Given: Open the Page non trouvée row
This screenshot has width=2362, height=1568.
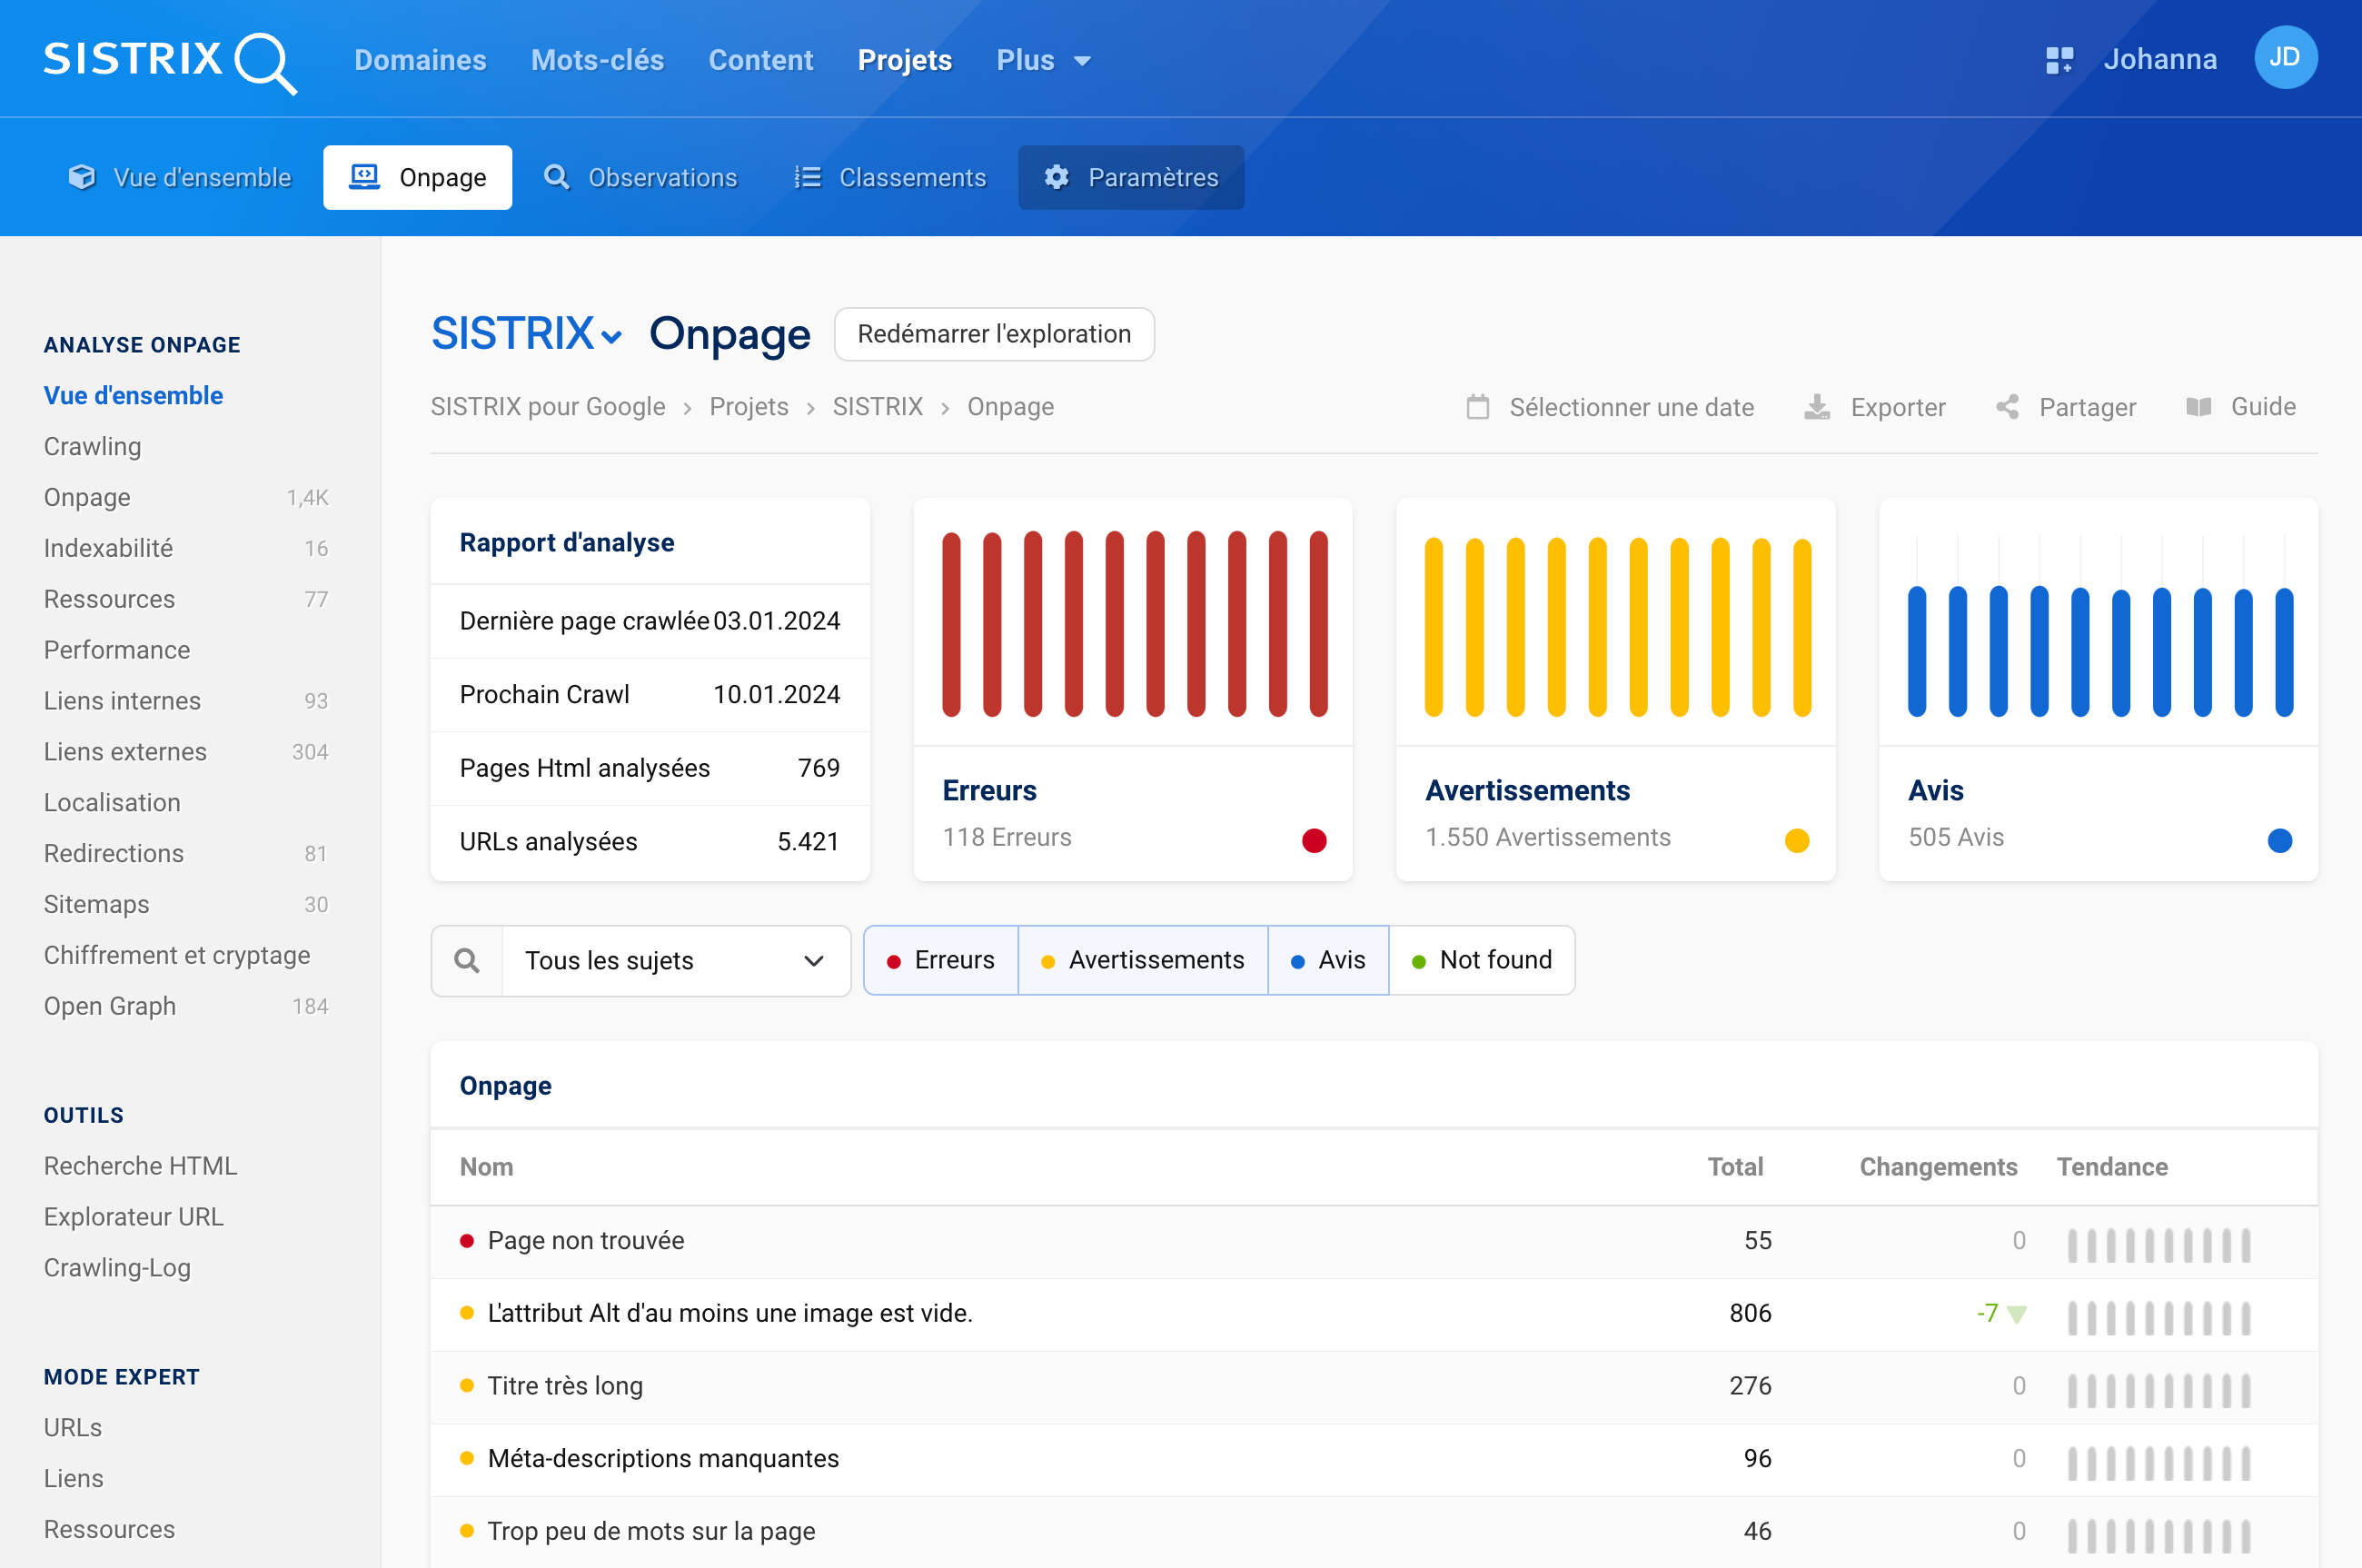Looking at the screenshot, I should pos(1374,1241).
